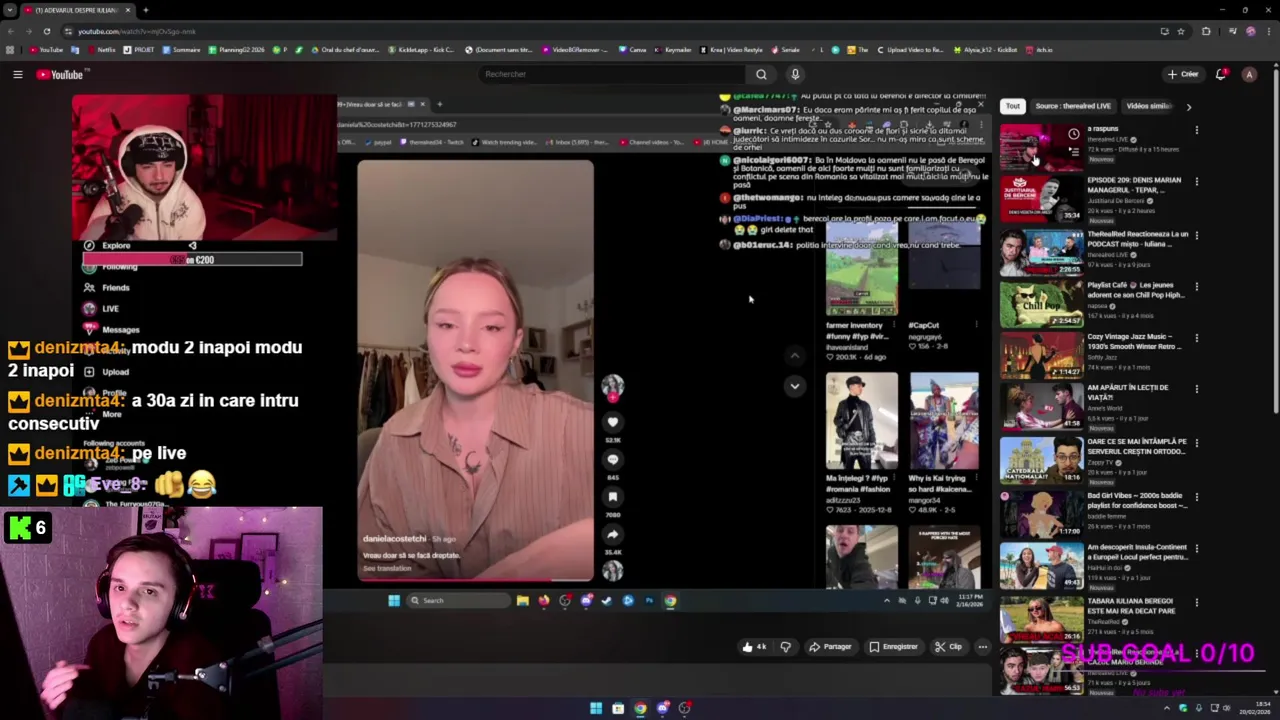Select the Source : therealred LIVE chip
Viewport: 1280px width, 720px height.
pyautogui.click(x=1073, y=106)
